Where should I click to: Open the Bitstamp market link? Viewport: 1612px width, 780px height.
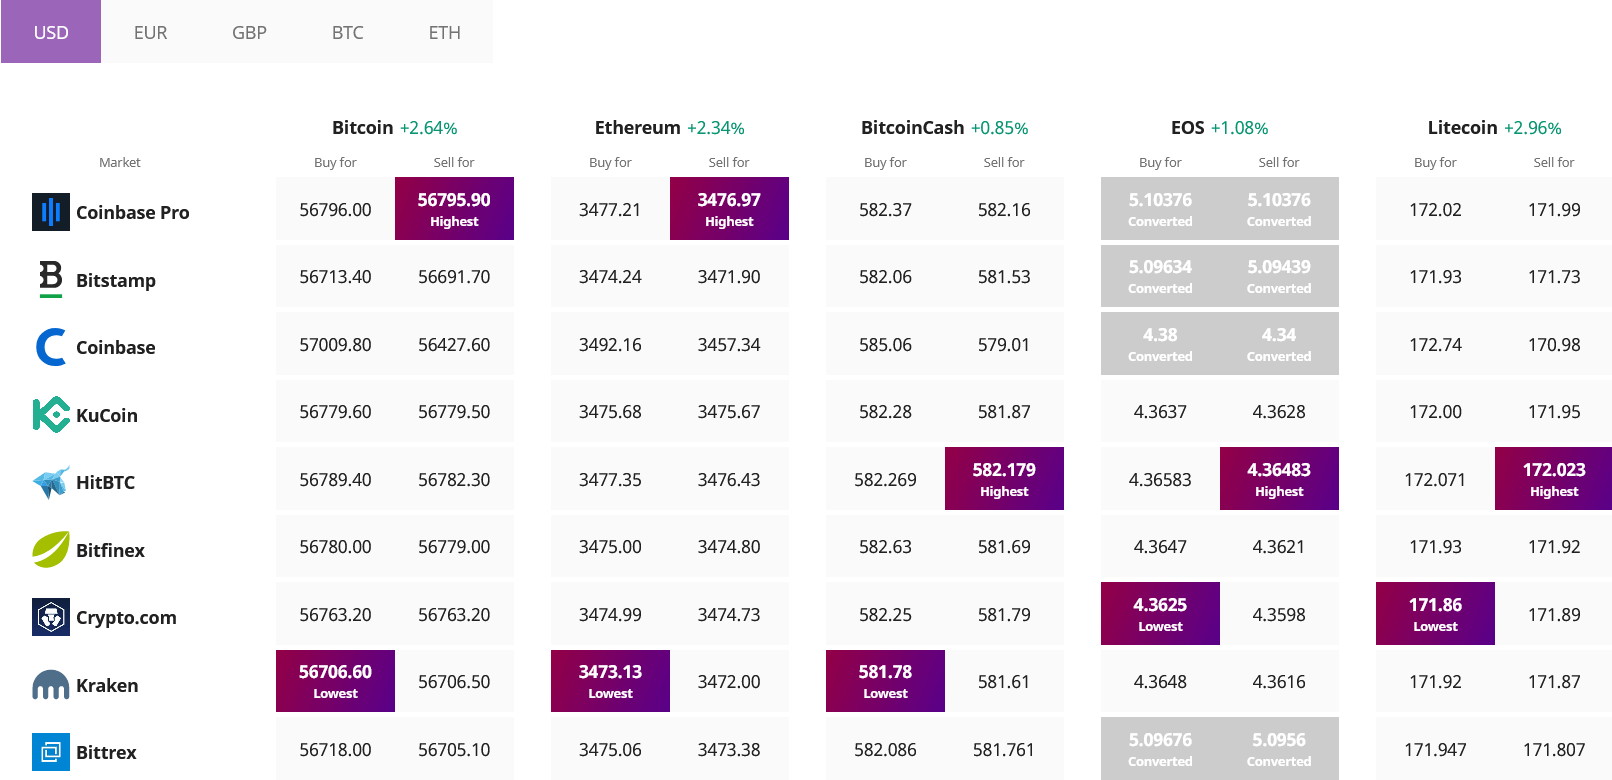115,280
